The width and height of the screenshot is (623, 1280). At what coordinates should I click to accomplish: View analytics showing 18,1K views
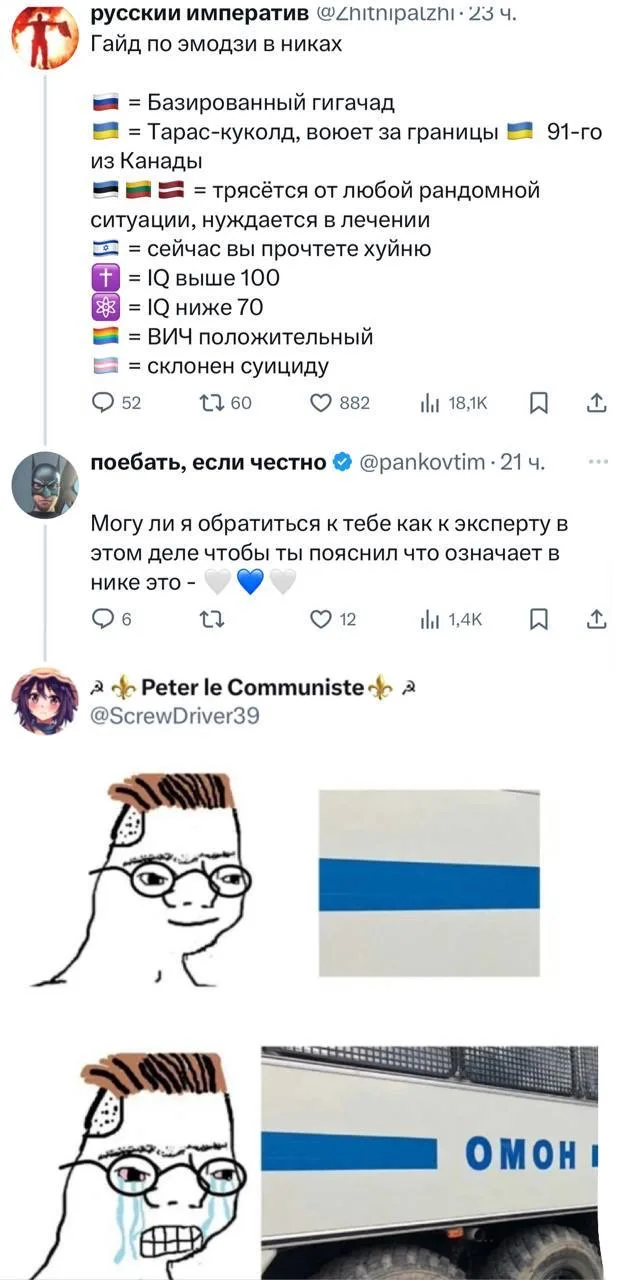454,403
